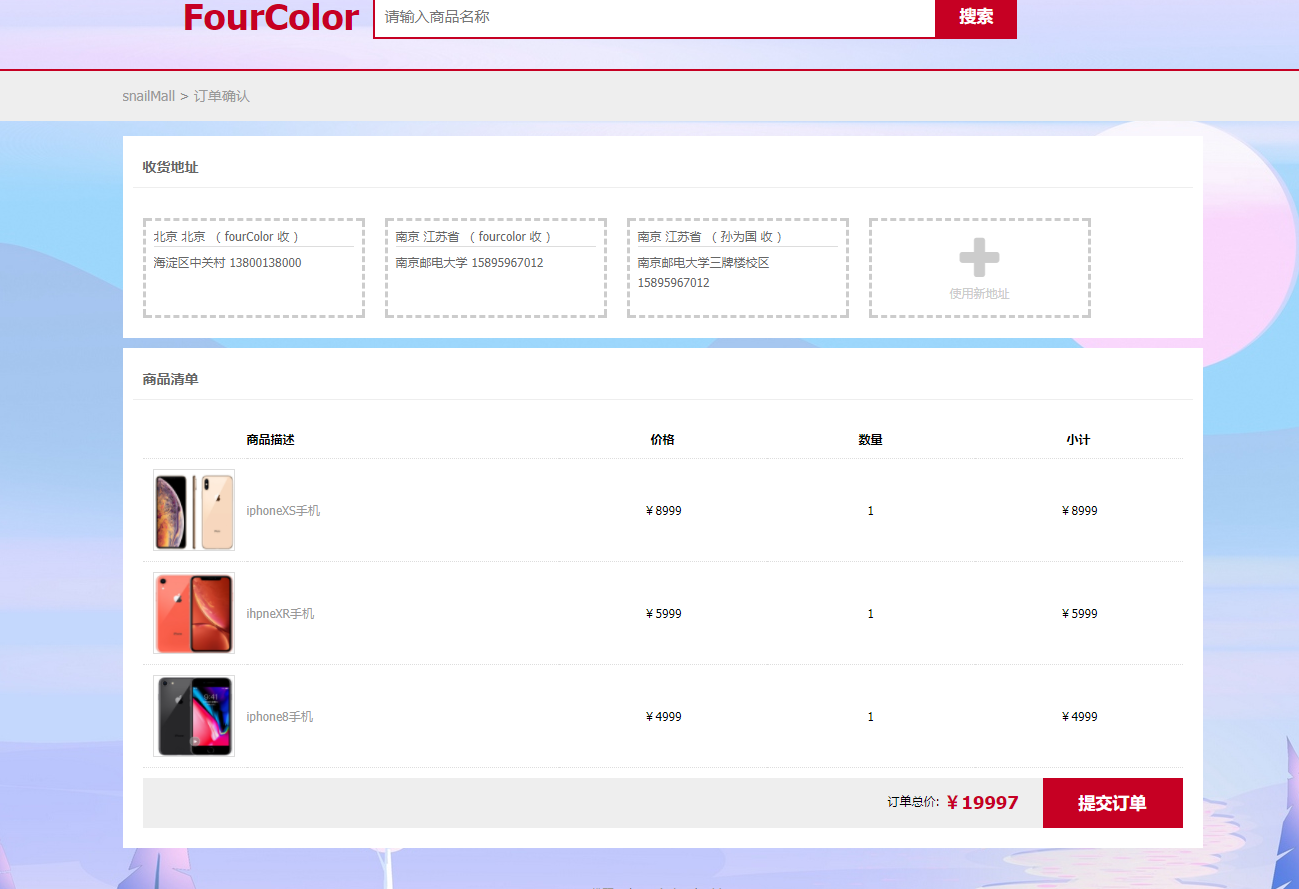This screenshot has width=1299, height=889.
Task: Open the iphoneXS手机 product link
Action: point(283,511)
